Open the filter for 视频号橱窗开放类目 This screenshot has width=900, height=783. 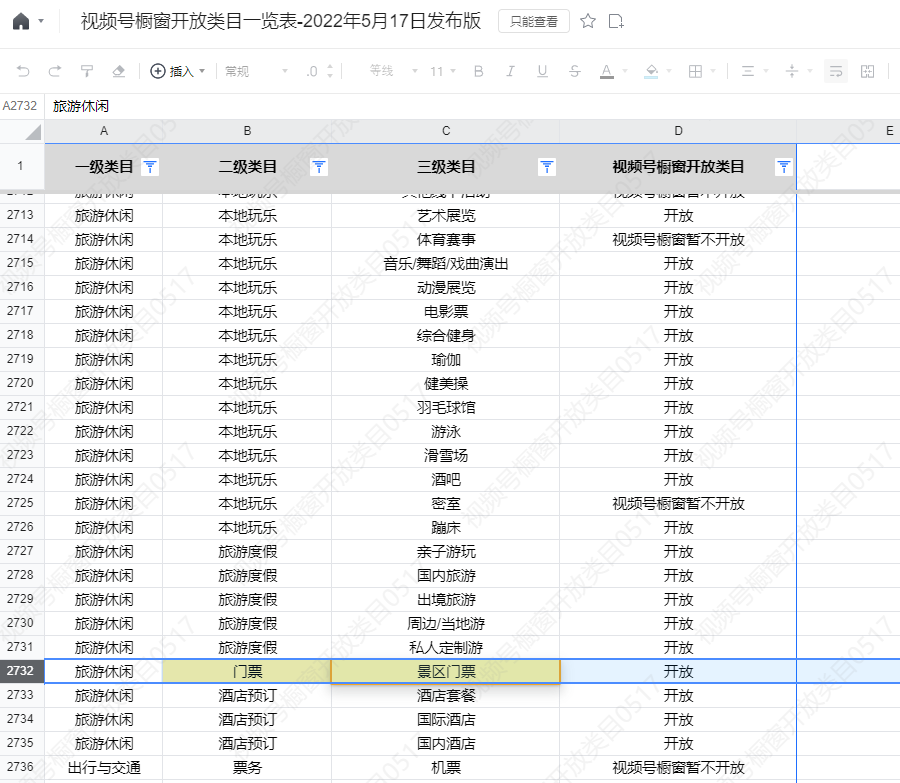784,167
